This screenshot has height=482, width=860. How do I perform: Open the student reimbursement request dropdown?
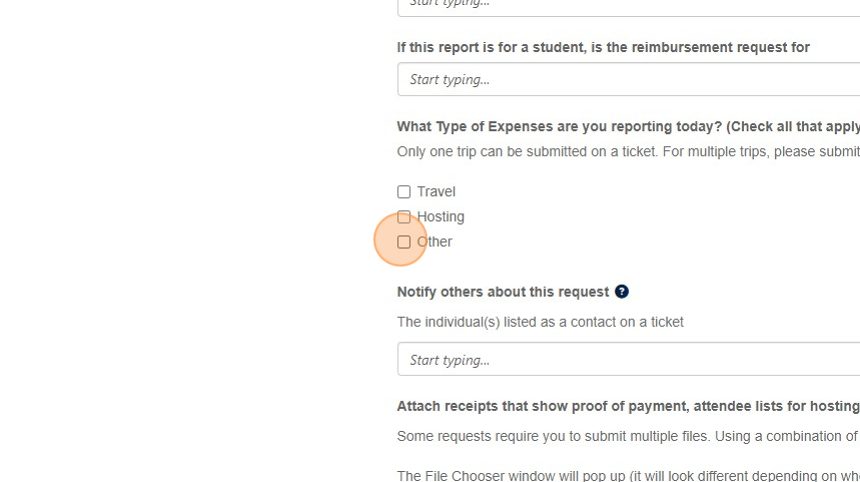(x=628, y=79)
